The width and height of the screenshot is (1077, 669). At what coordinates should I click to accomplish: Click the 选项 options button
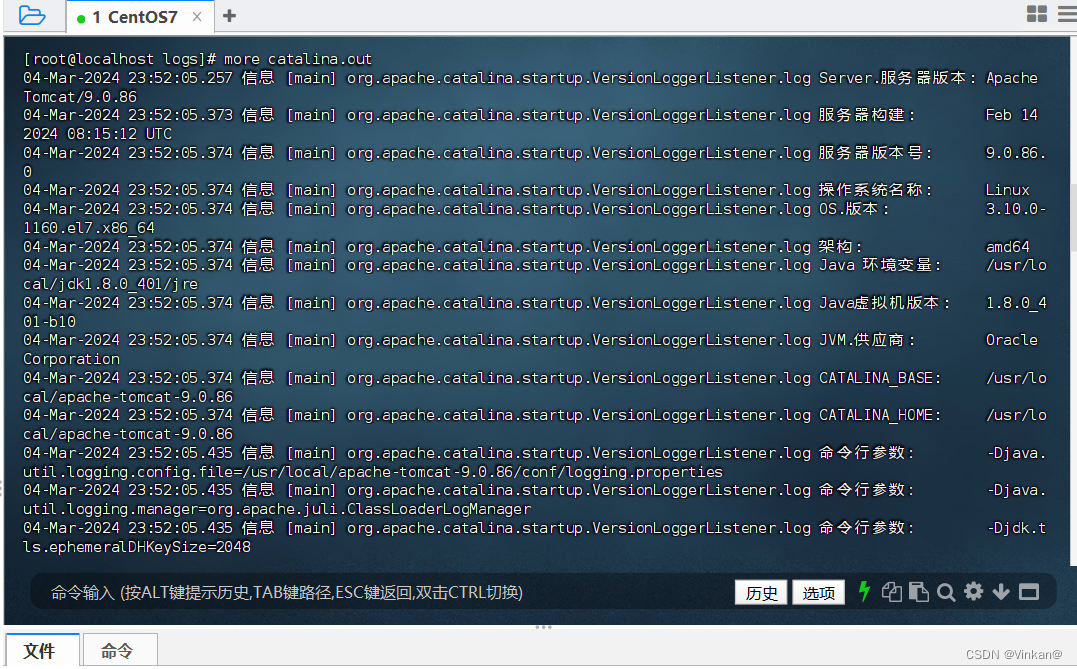point(819,592)
